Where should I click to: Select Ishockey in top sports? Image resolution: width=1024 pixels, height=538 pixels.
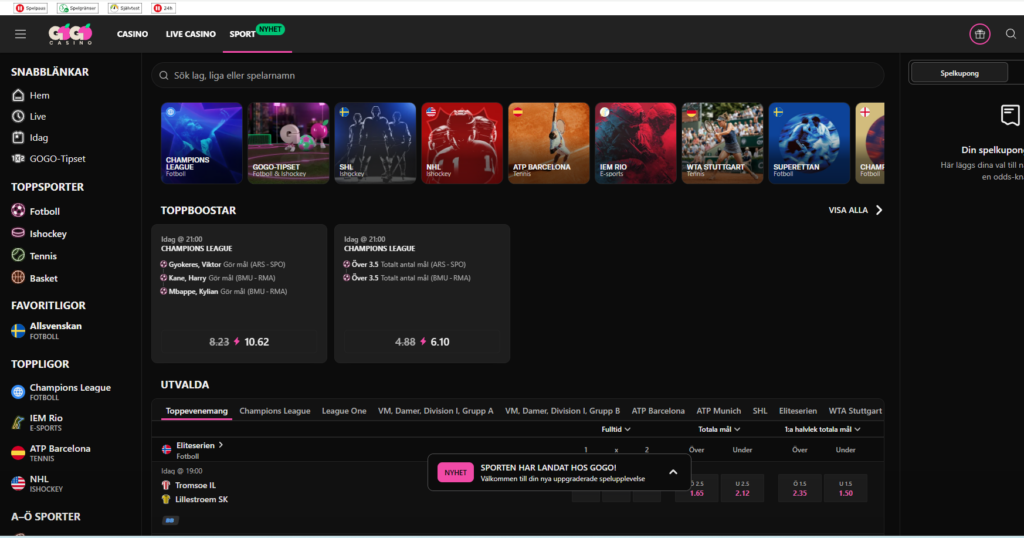point(39,233)
